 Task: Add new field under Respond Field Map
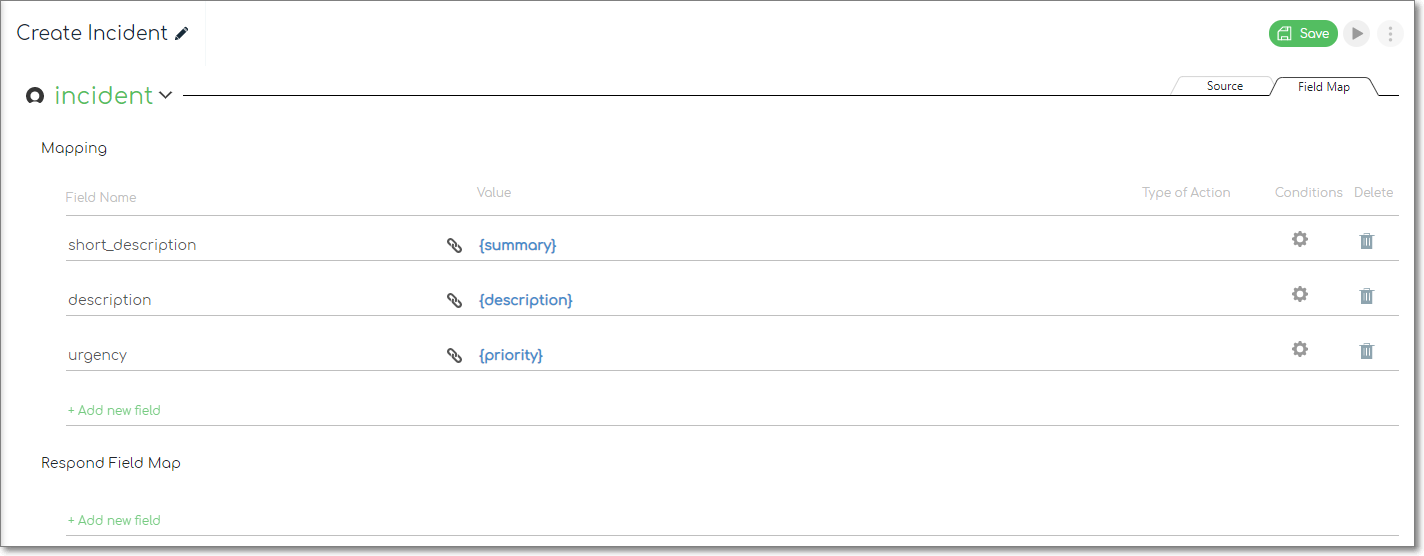click(114, 520)
